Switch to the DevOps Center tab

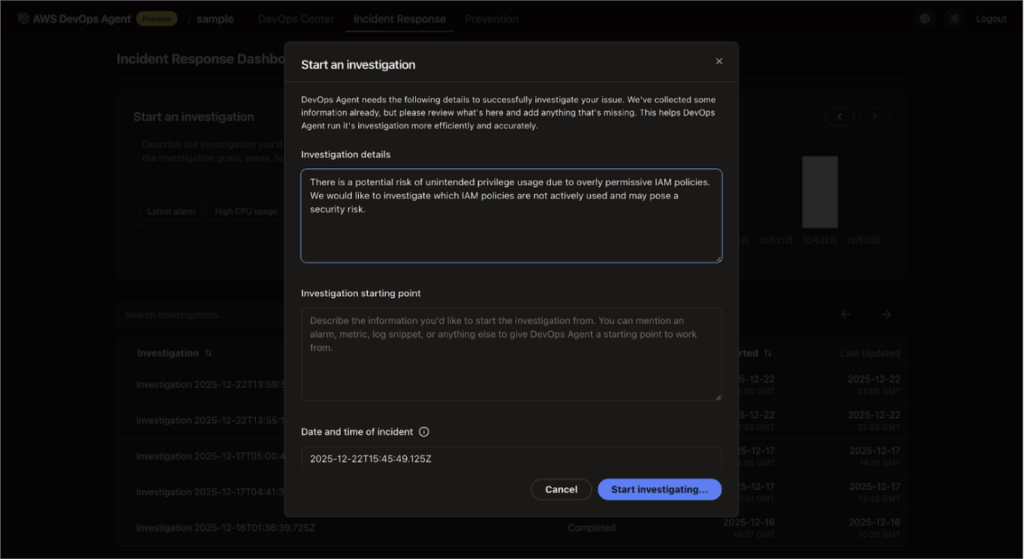click(296, 19)
